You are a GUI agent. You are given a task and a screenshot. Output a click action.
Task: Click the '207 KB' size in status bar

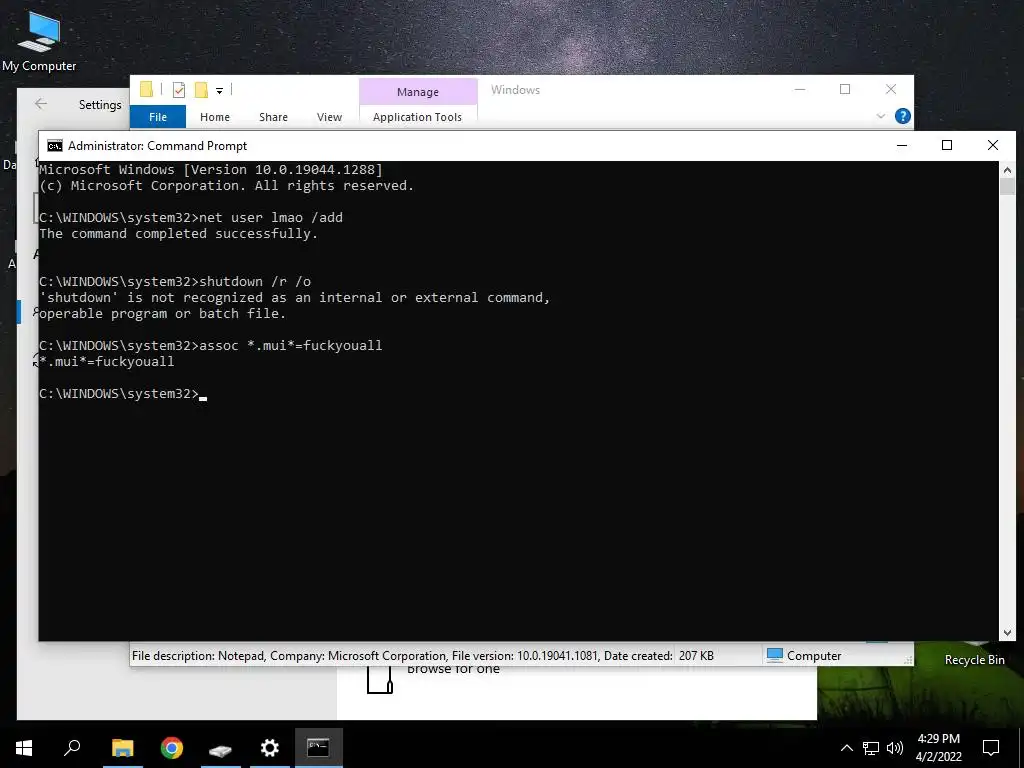[x=696, y=656]
